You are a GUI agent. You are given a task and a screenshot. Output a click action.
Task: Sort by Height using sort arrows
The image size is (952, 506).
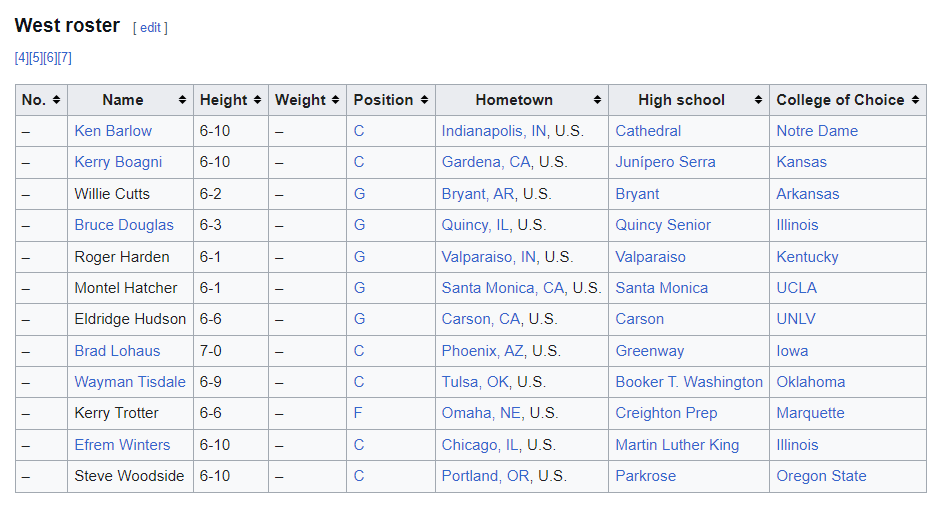[257, 100]
